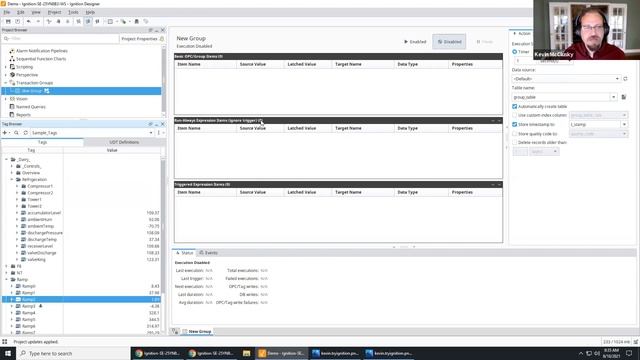The width and height of the screenshot is (640, 360).
Task: Collapse the Transaction Groups node
Action: coord(6,83)
